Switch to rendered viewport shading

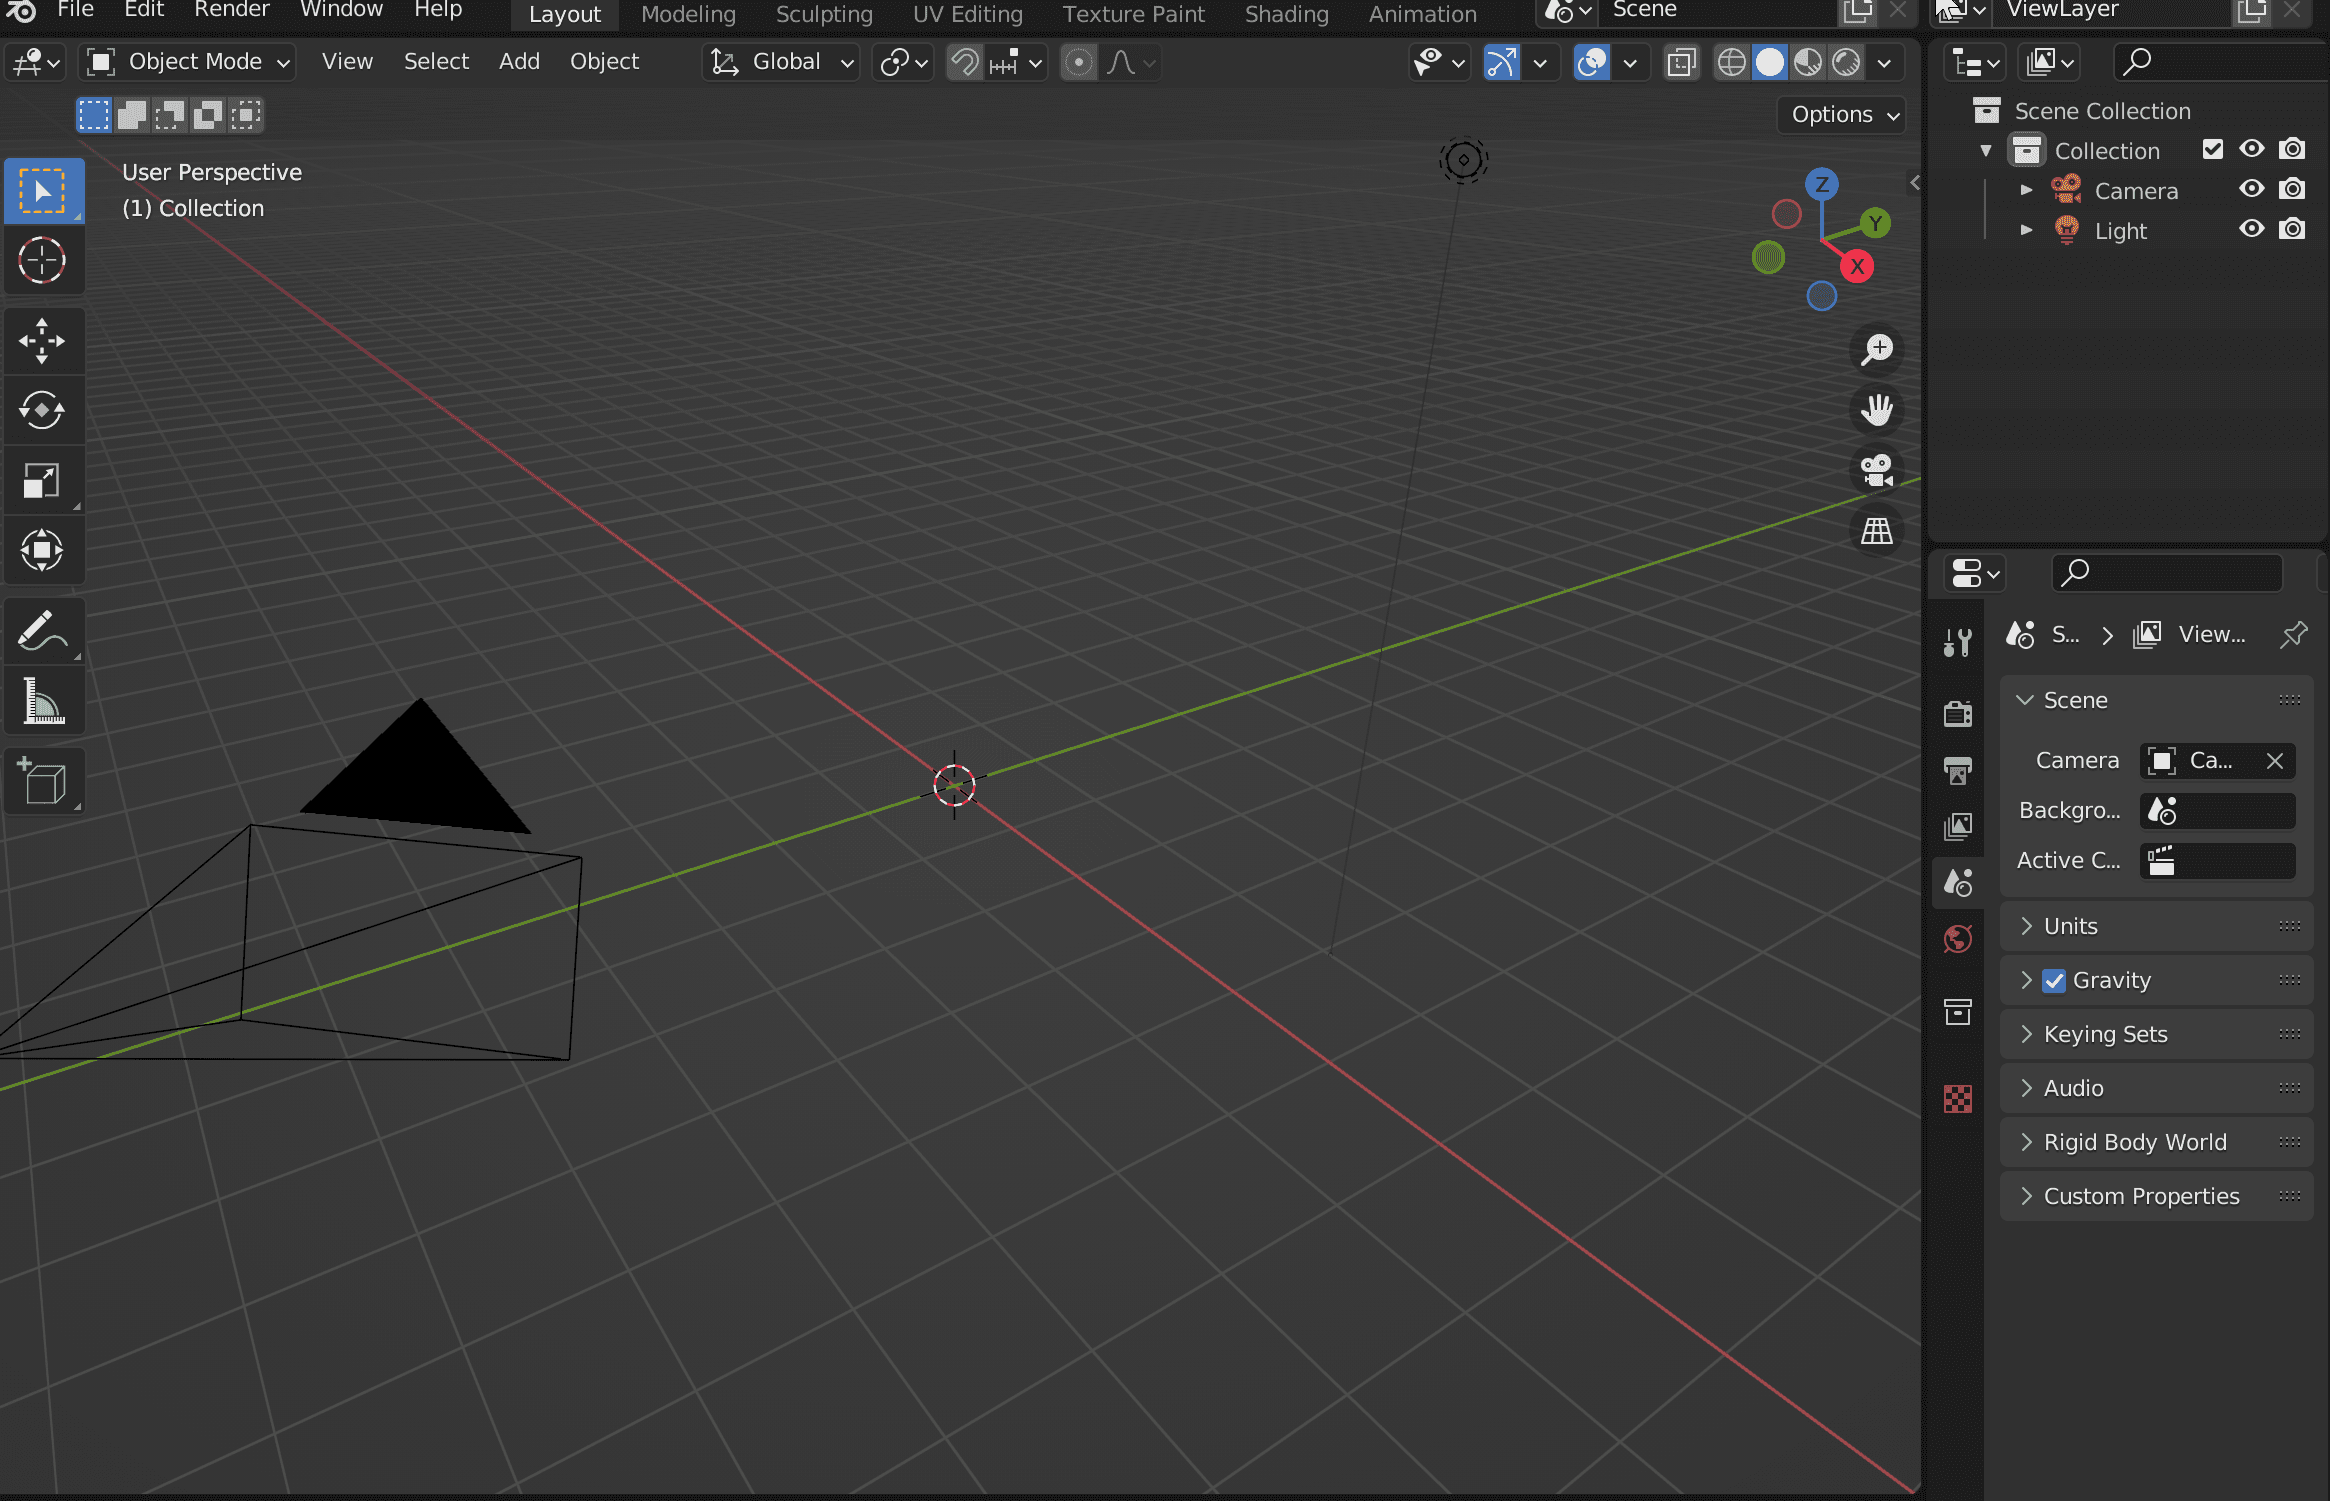pyautogui.click(x=1846, y=62)
